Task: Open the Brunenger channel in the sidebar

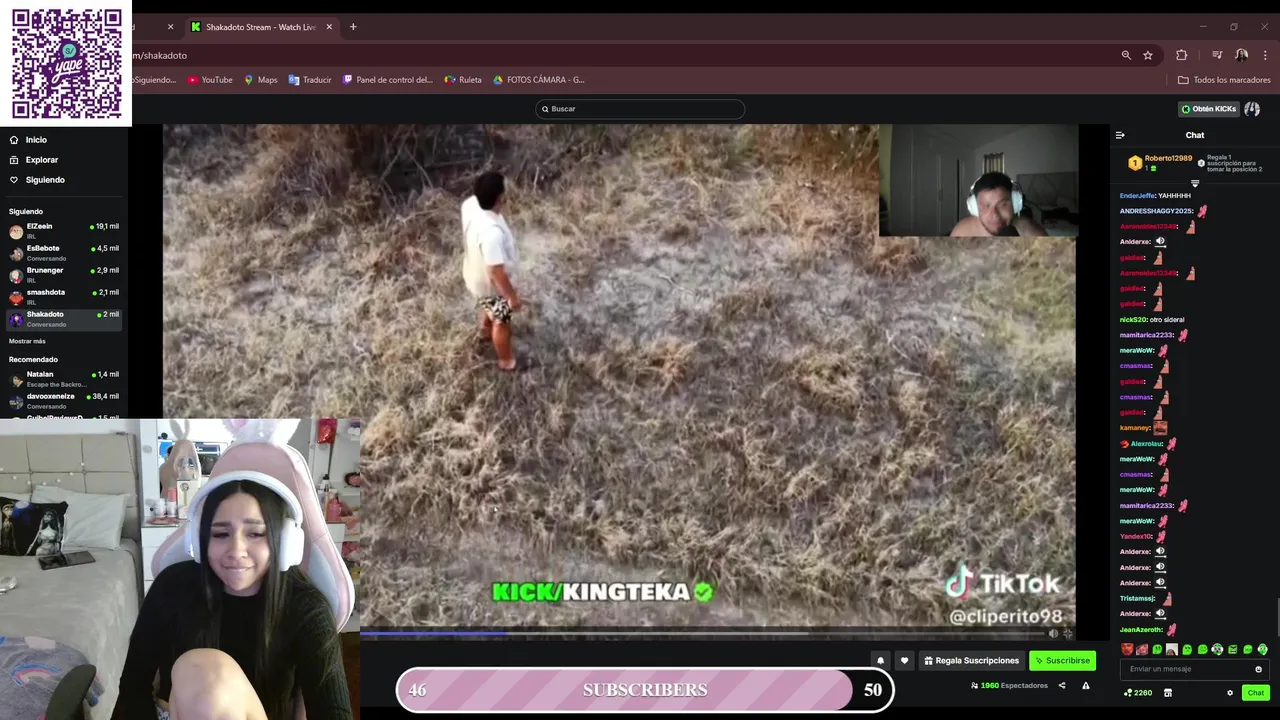Action: pos(64,275)
